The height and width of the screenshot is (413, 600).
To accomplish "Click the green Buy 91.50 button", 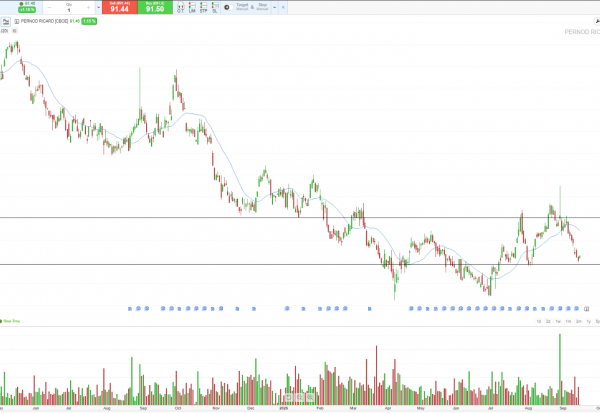I will pos(155,8).
